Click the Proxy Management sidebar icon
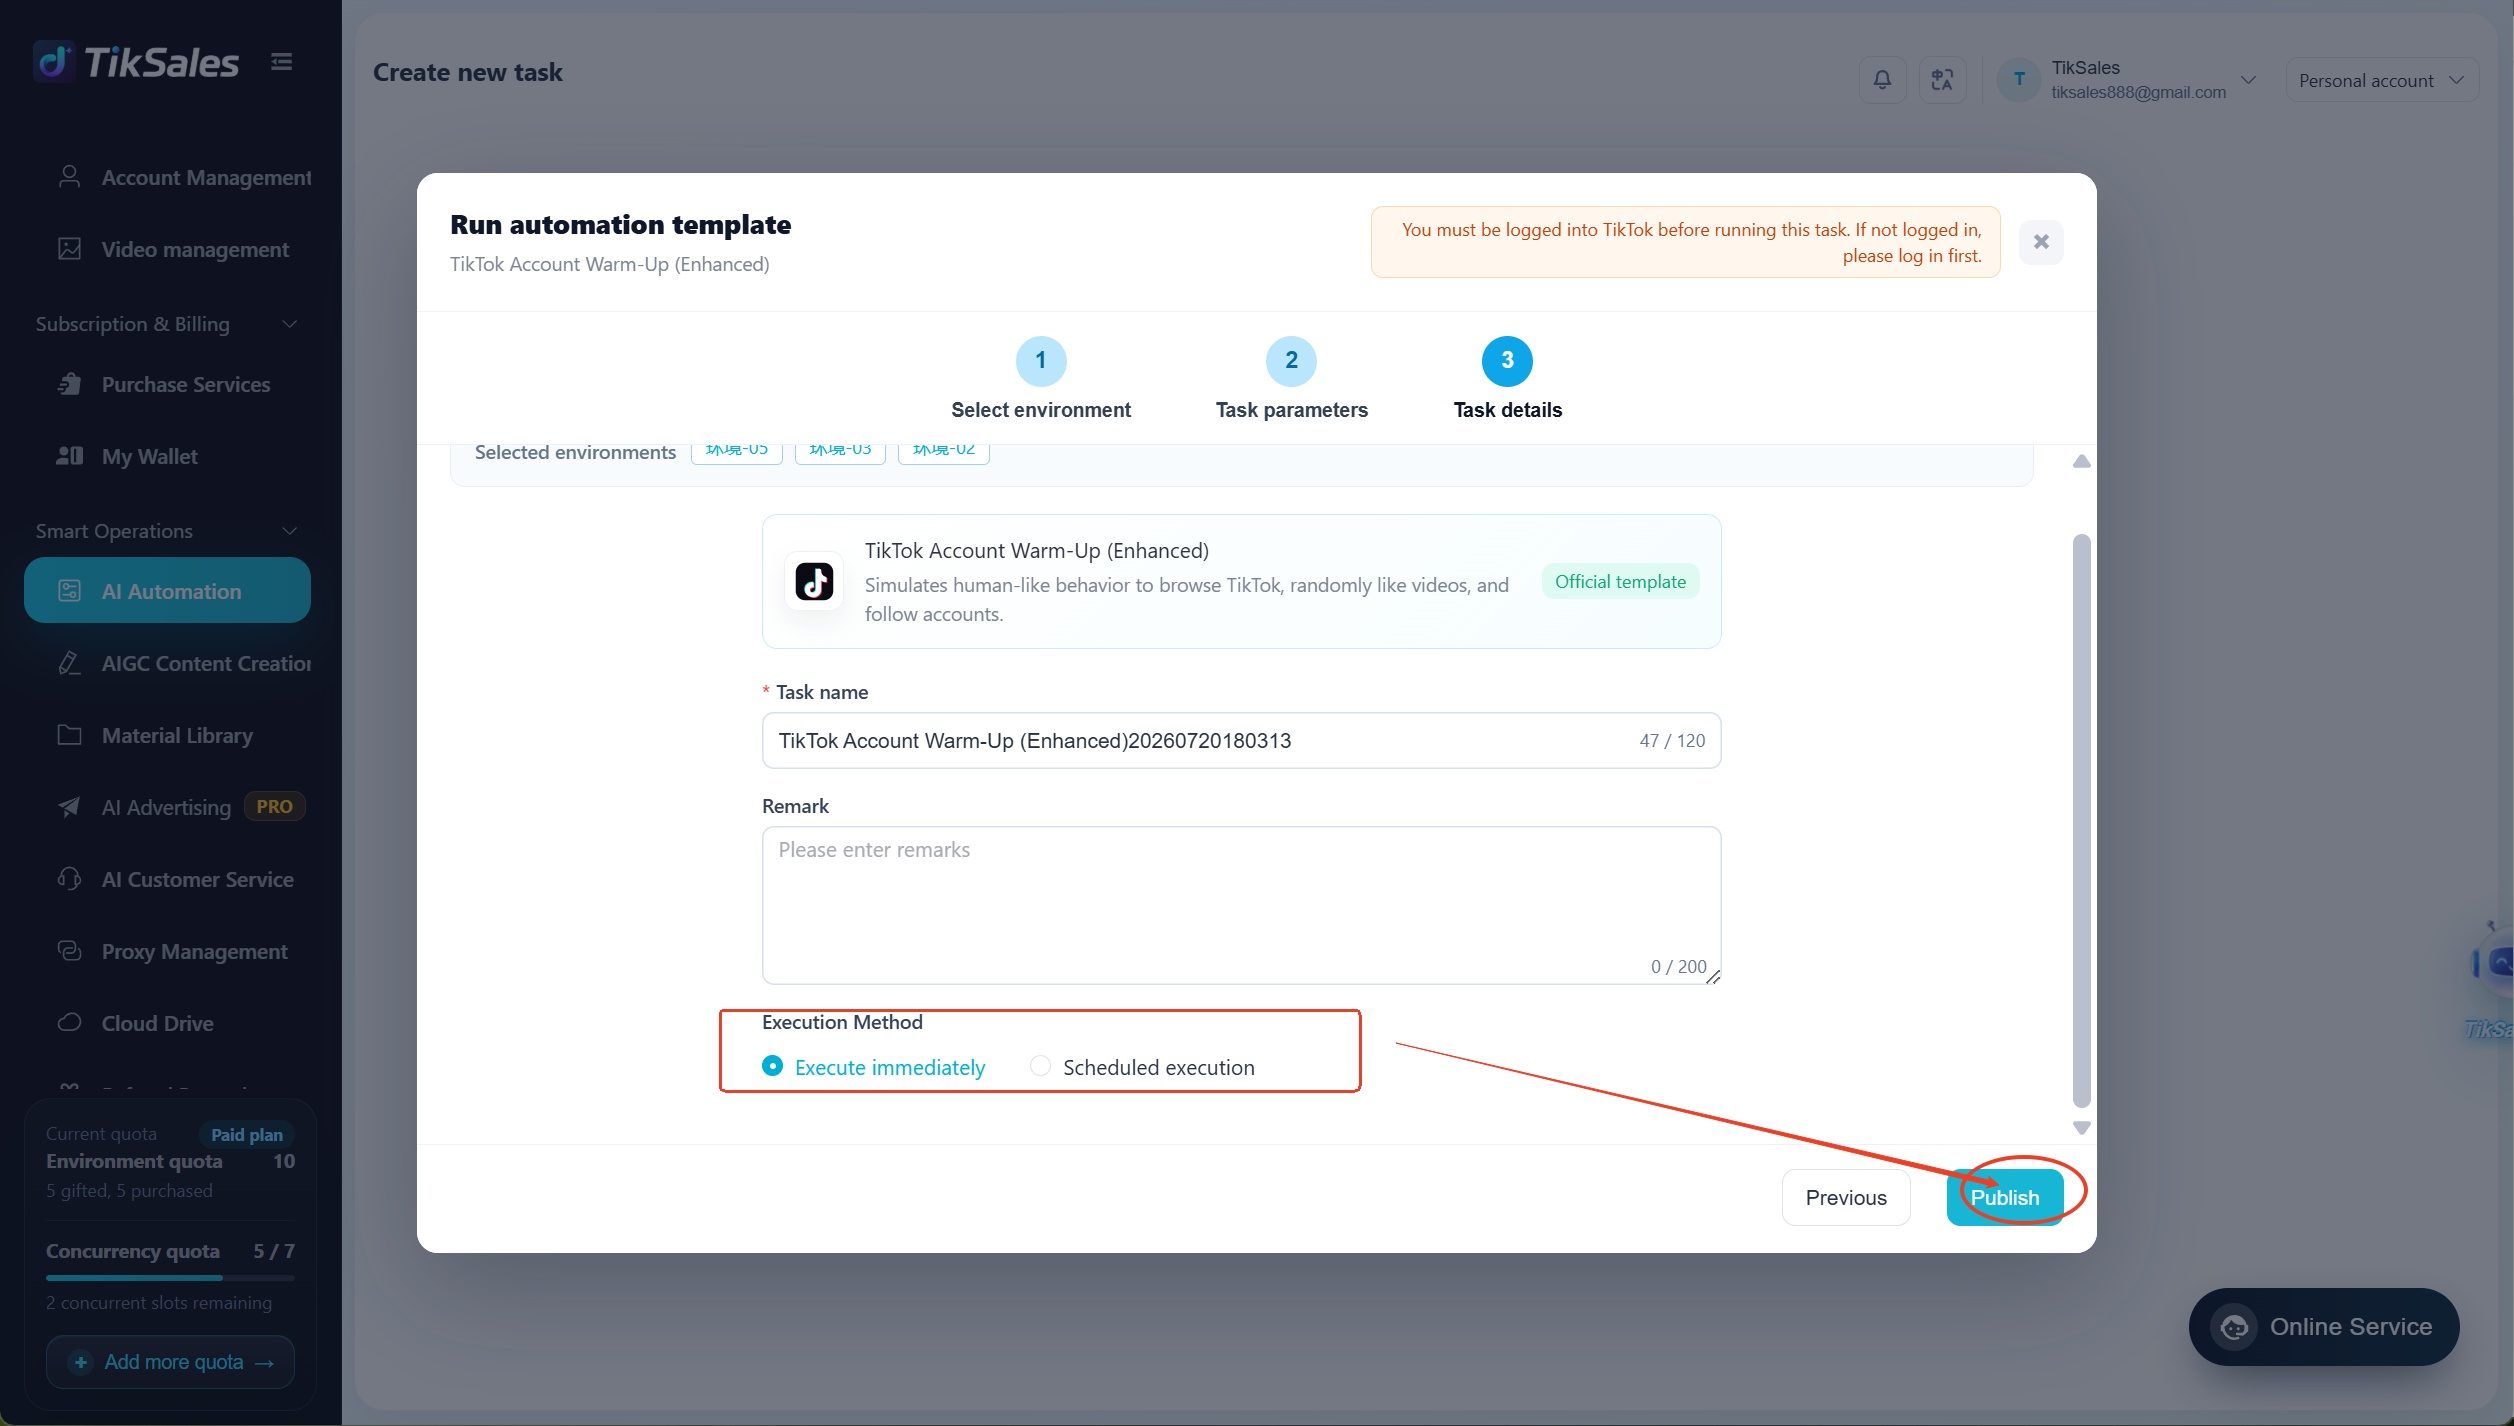 70,951
